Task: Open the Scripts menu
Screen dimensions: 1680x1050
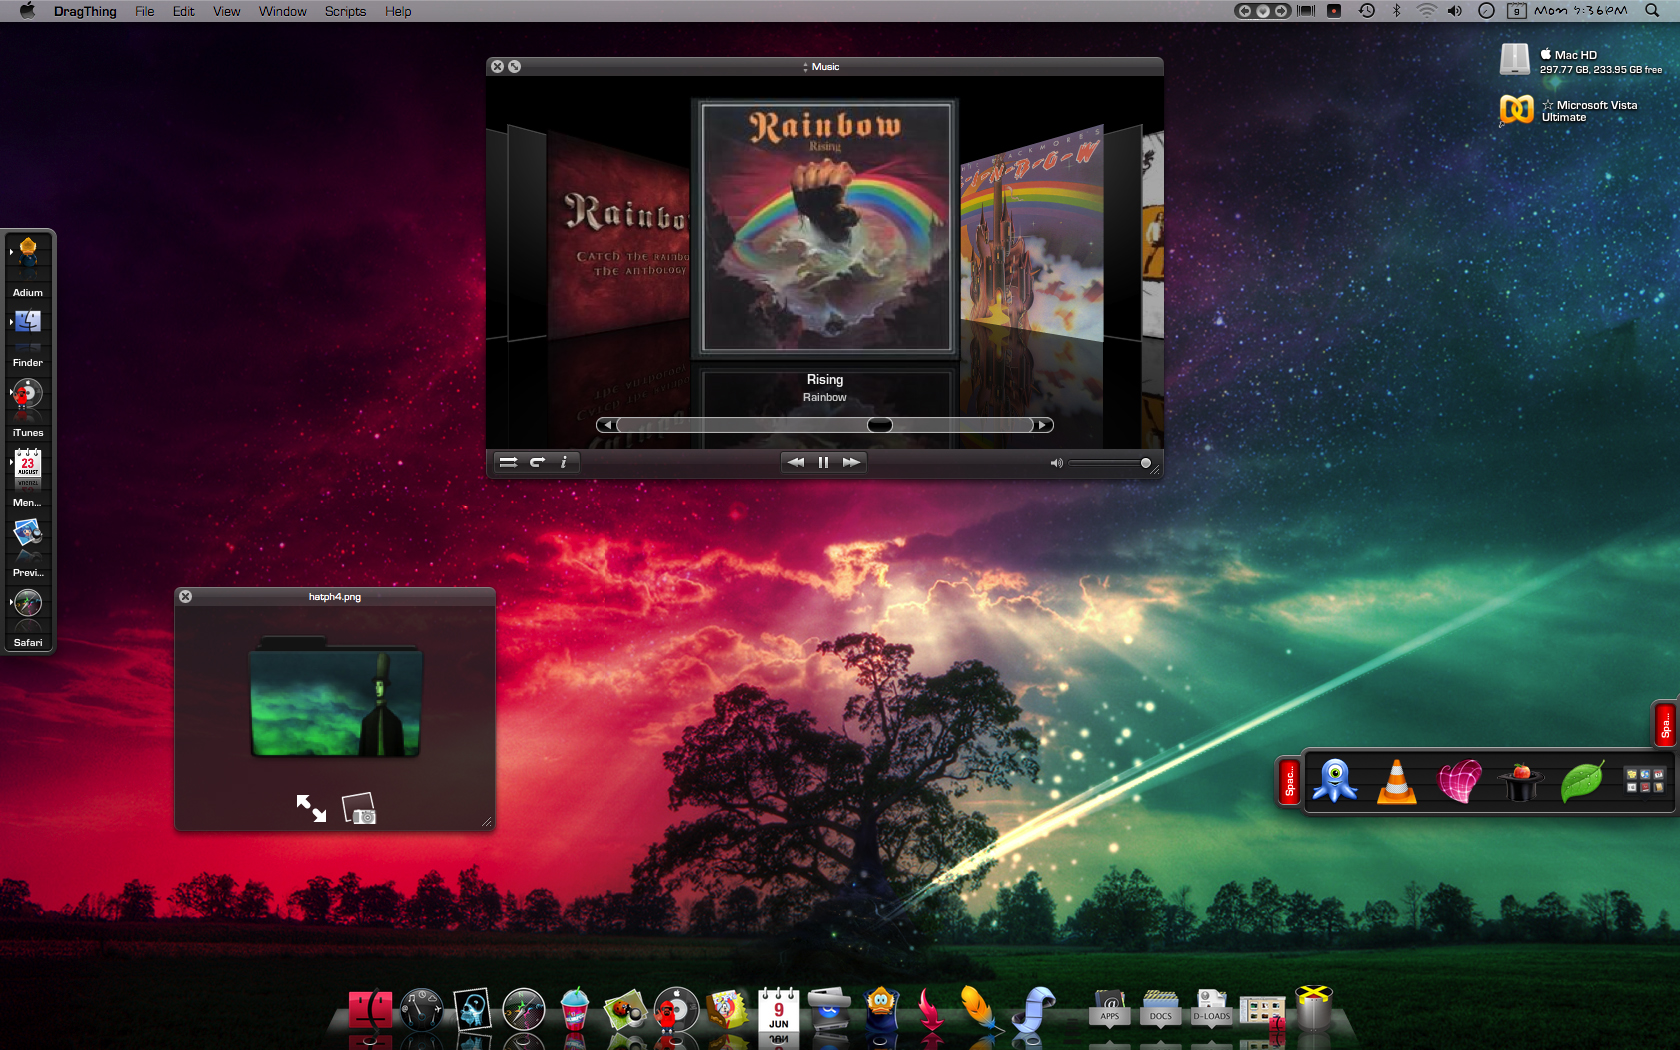Action: pyautogui.click(x=345, y=11)
